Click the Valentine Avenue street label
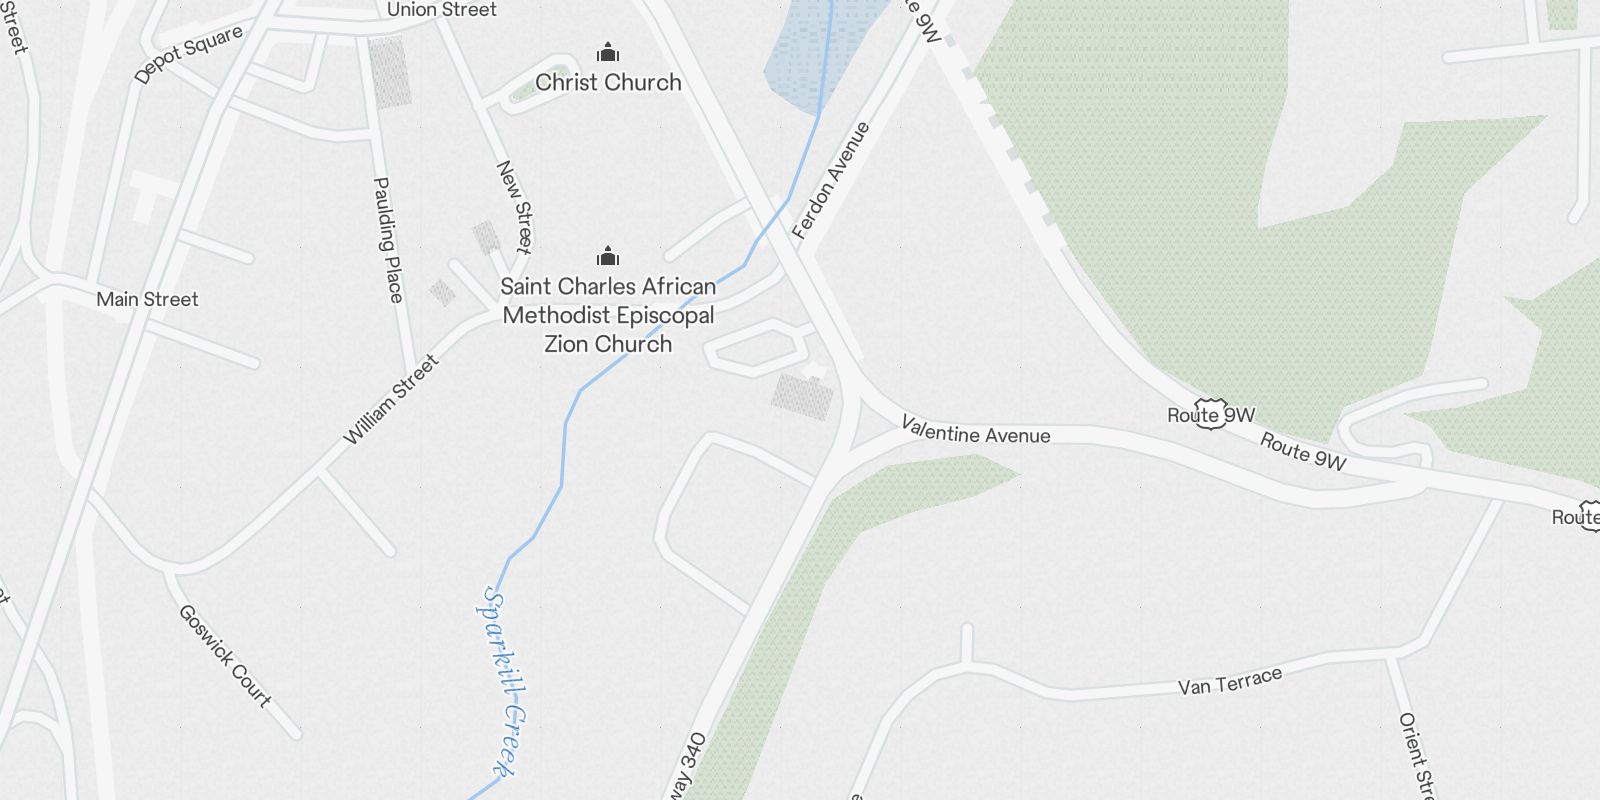This screenshot has height=800, width=1600. [x=976, y=431]
